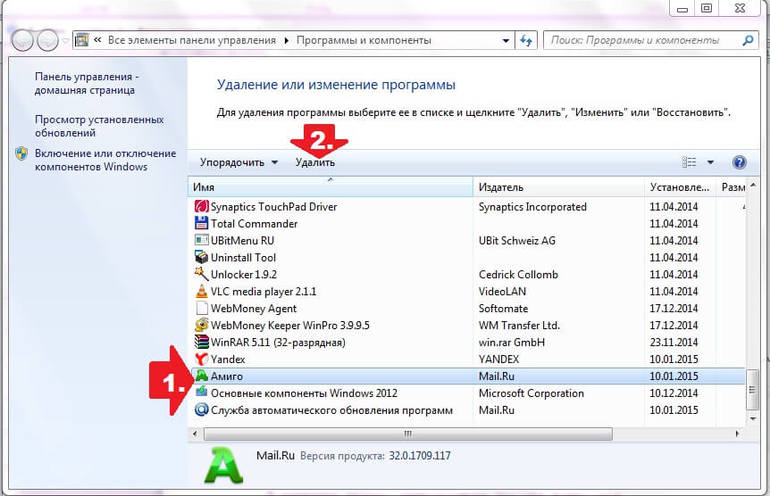
Task: Click the WebMoney Keeper WinPro icon
Action: coord(201,325)
